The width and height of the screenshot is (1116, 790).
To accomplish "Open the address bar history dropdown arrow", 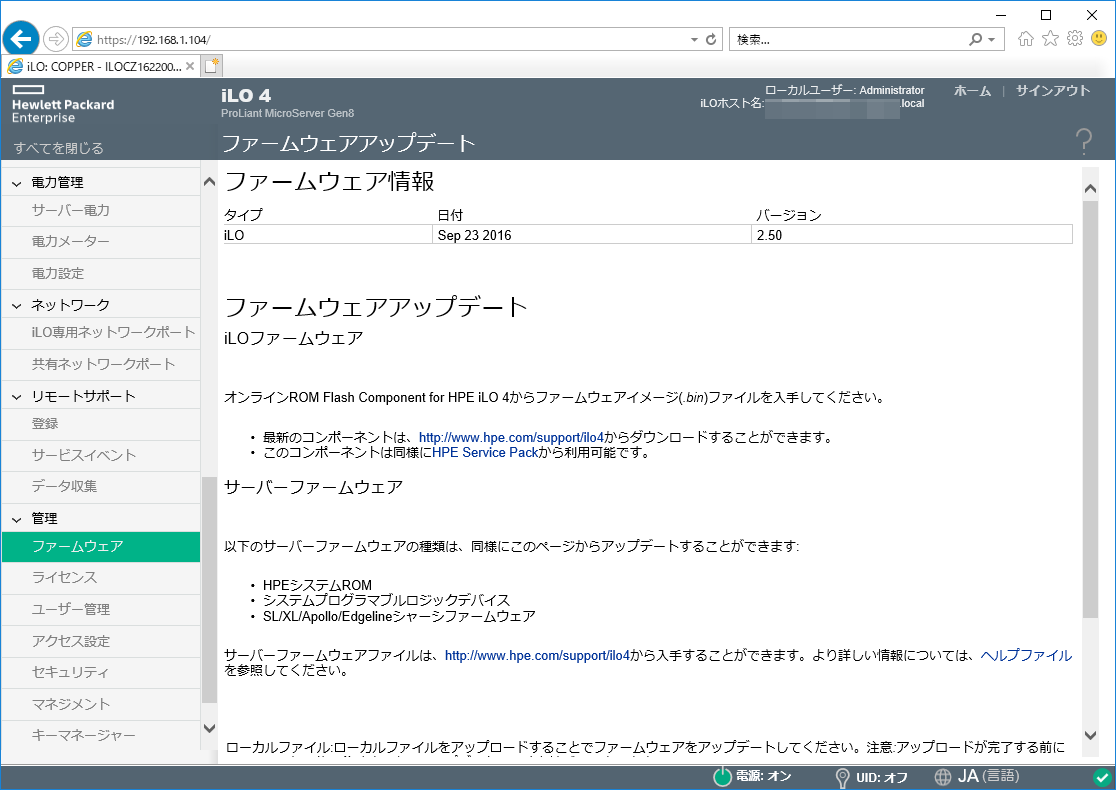I will point(694,40).
